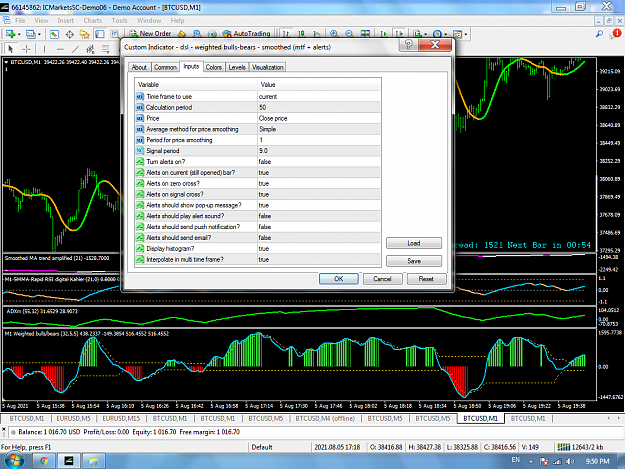Click the search magnifier icon at top right
The width and height of the screenshot is (625, 469).
599,34
